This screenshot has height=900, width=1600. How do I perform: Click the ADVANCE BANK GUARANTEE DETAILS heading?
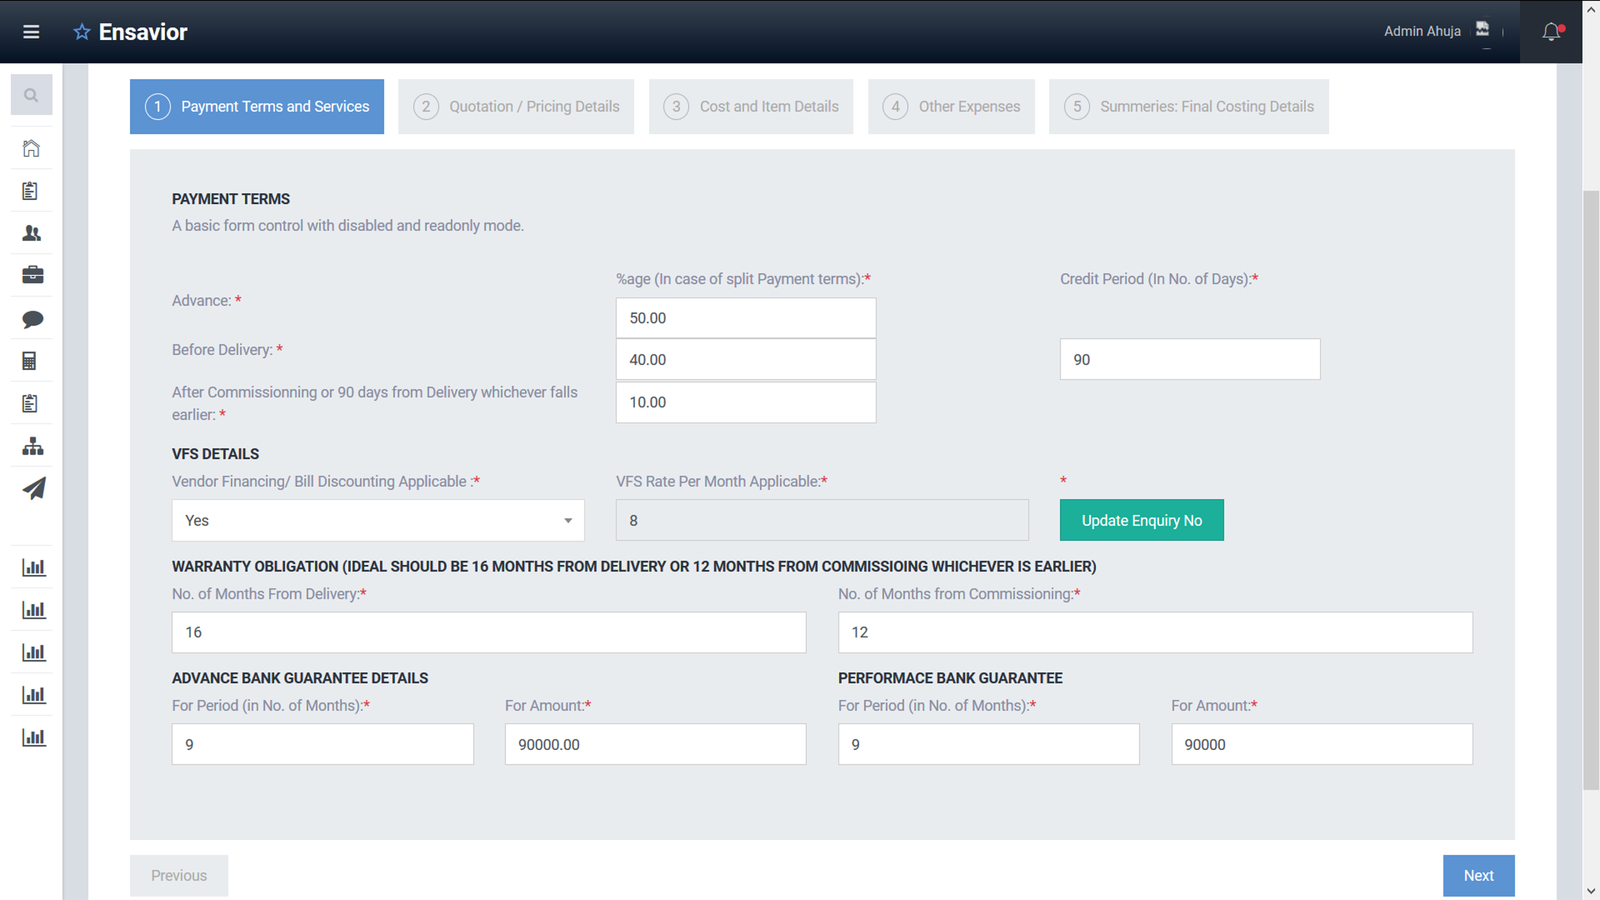300,678
